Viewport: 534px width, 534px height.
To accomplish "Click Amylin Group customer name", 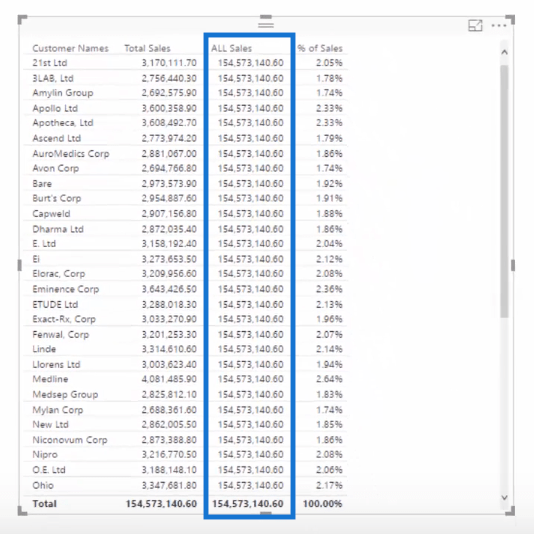I will (63, 93).
